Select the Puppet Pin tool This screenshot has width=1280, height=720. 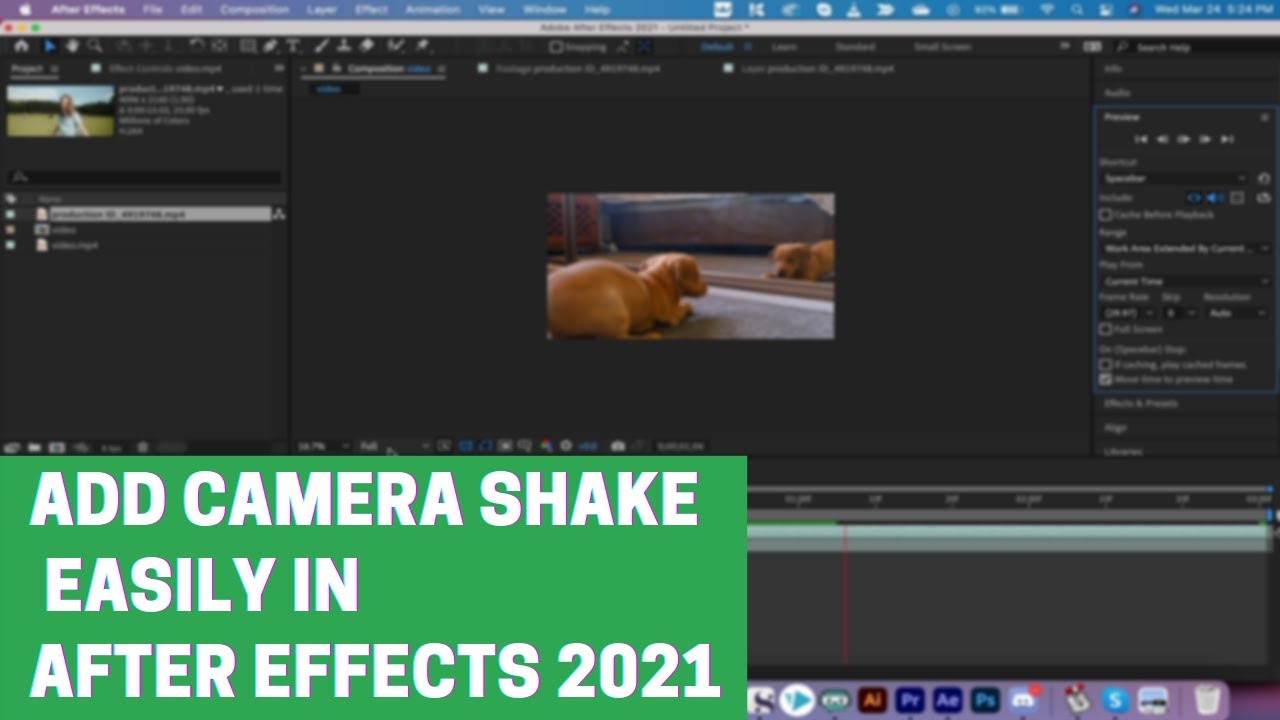click(x=422, y=46)
